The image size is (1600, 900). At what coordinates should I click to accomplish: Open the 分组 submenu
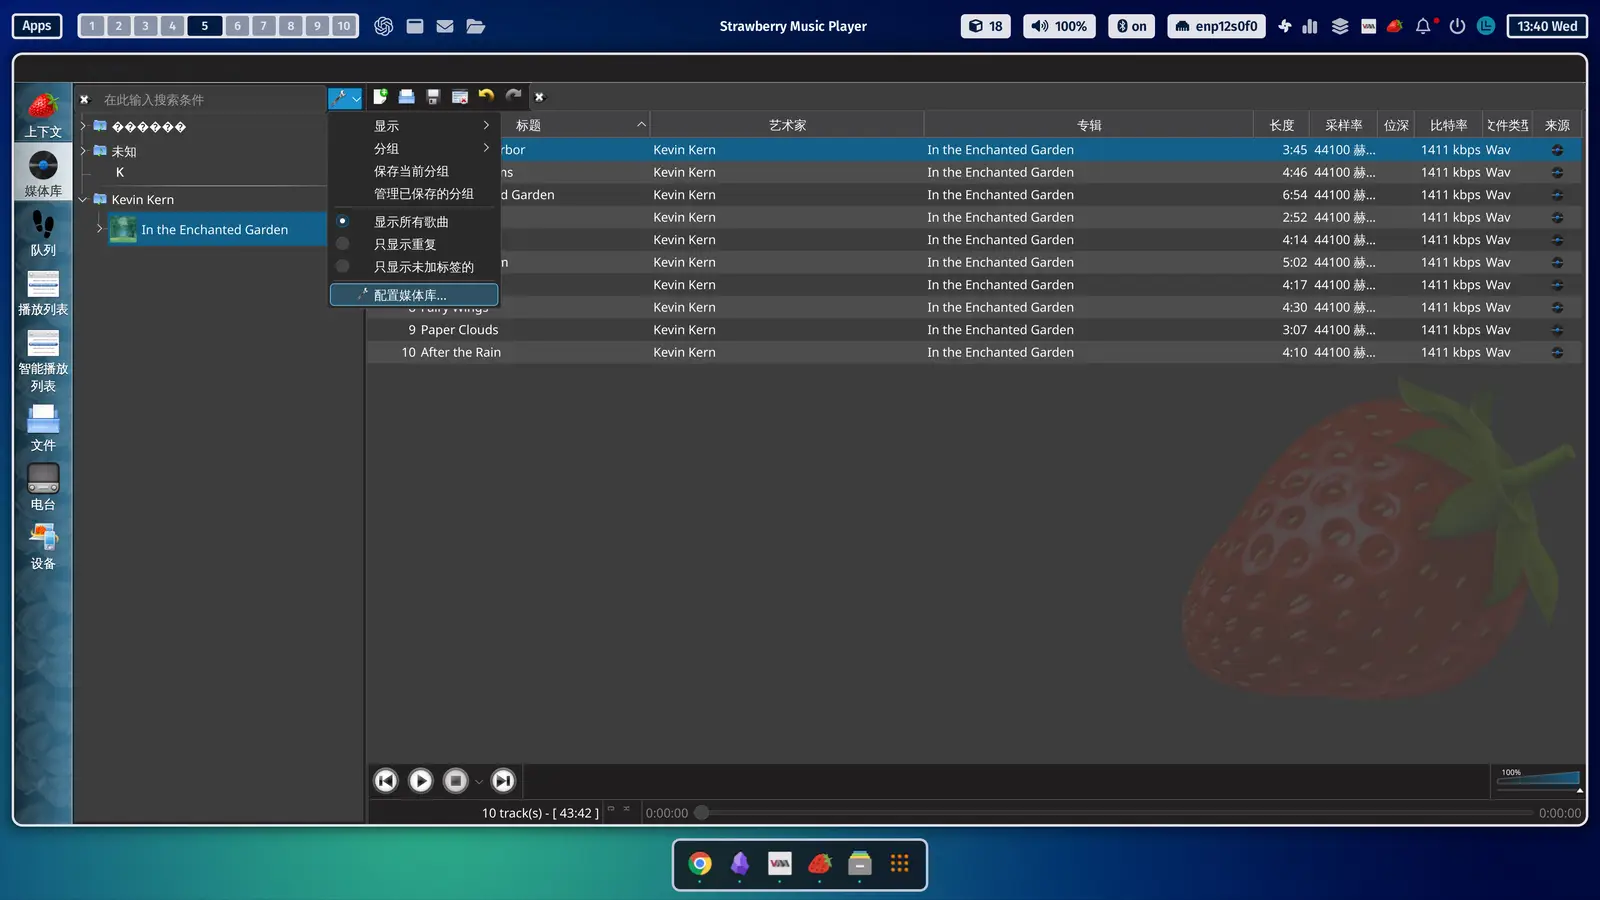point(414,148)
